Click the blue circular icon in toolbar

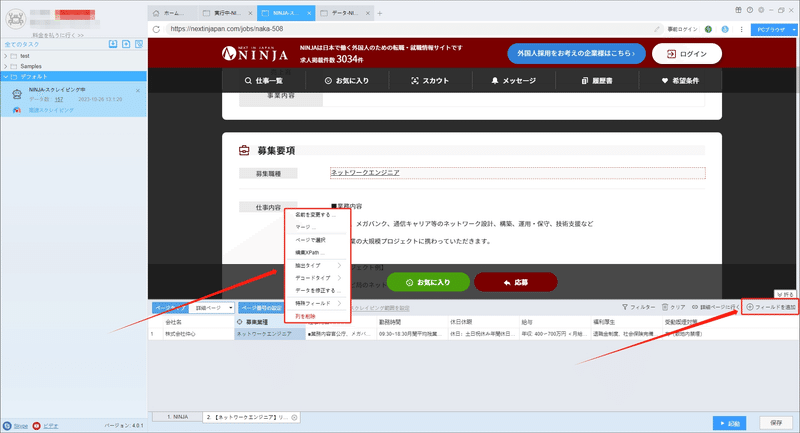point(725,29)
